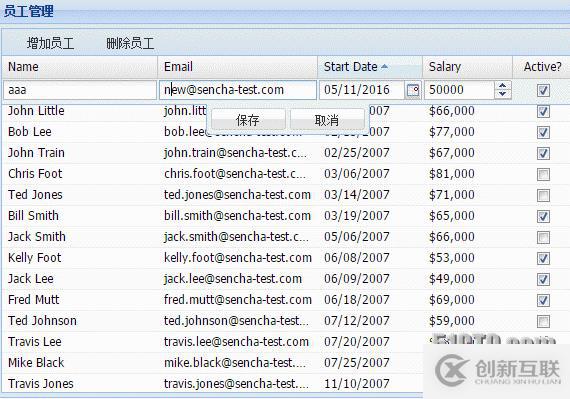
Task: Click start date 03/19/2007
Action: pyautogui.click(x=357, y=216)
